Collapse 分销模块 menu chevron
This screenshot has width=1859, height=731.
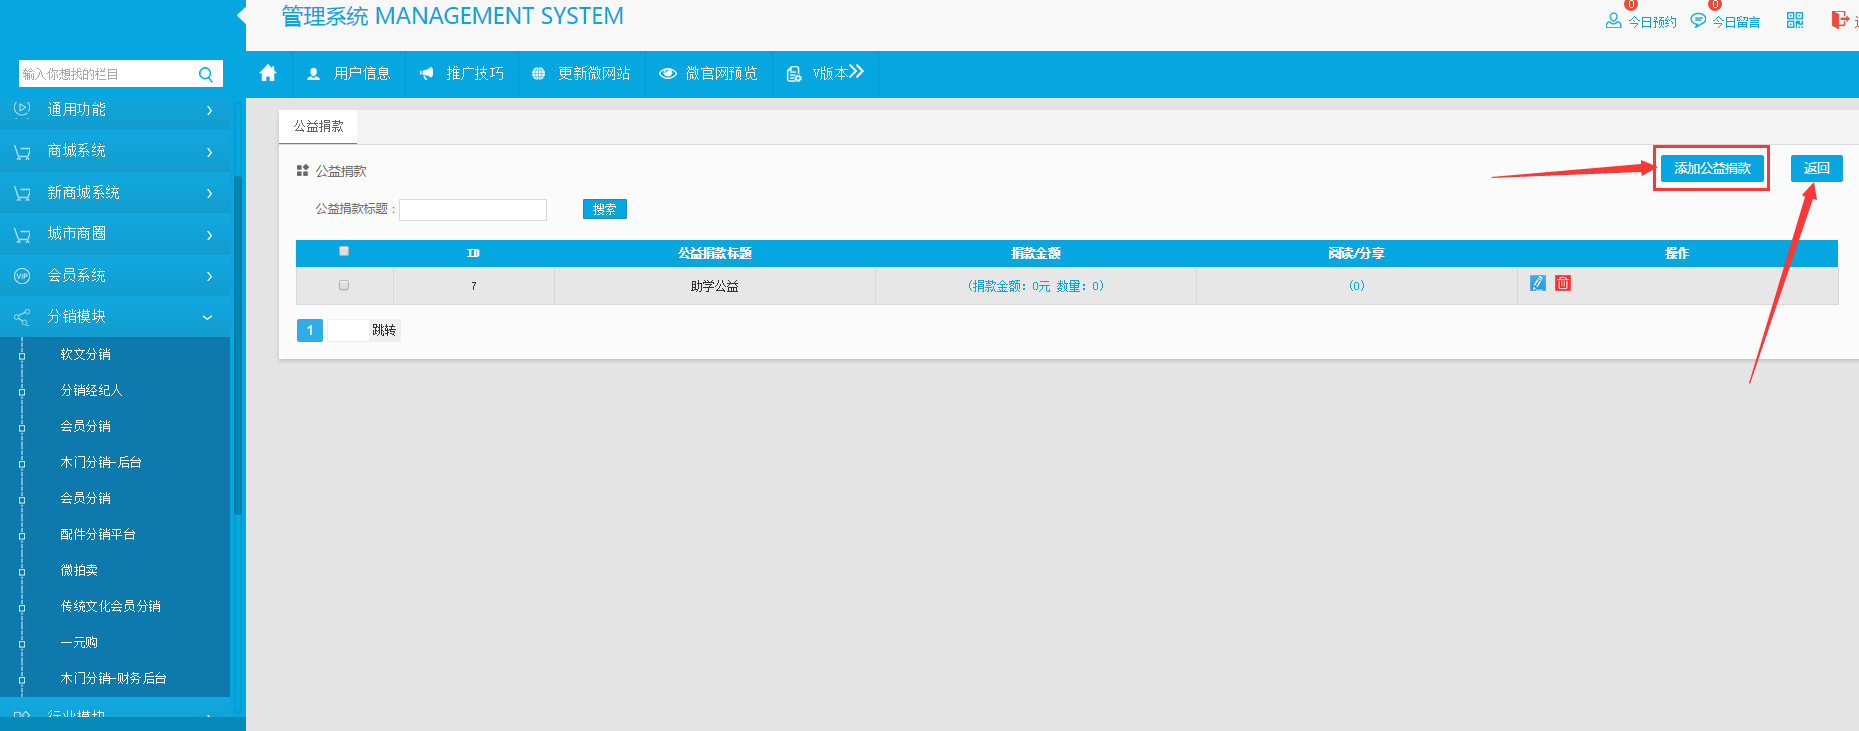208,317
